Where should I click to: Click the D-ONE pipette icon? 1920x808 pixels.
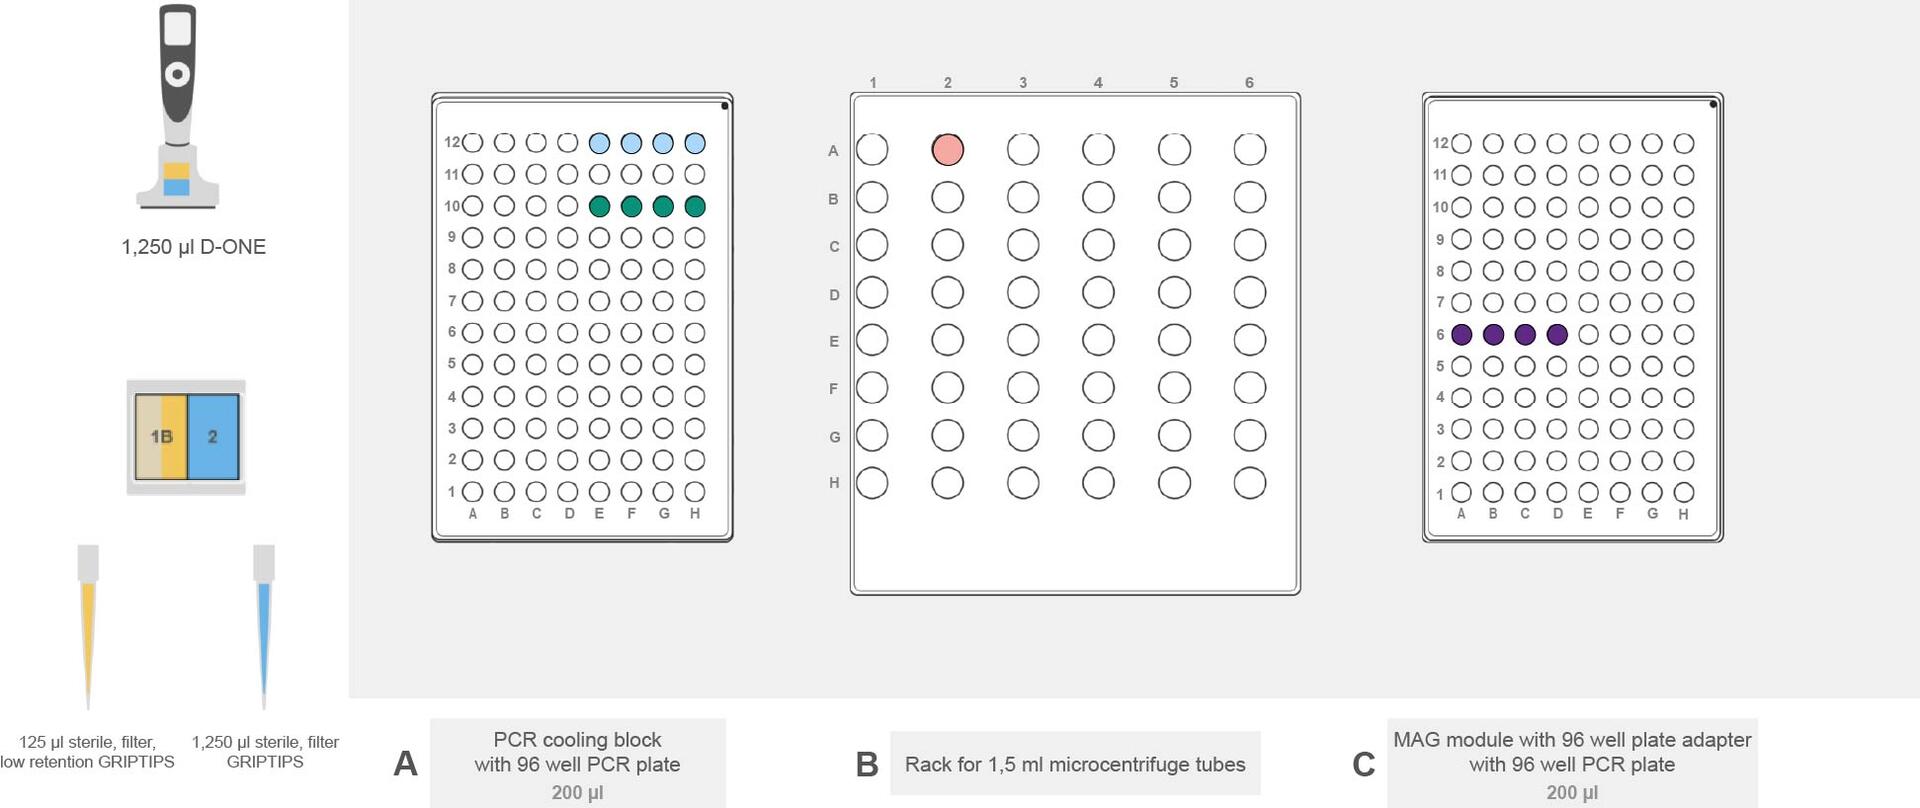tap(178, 106)
